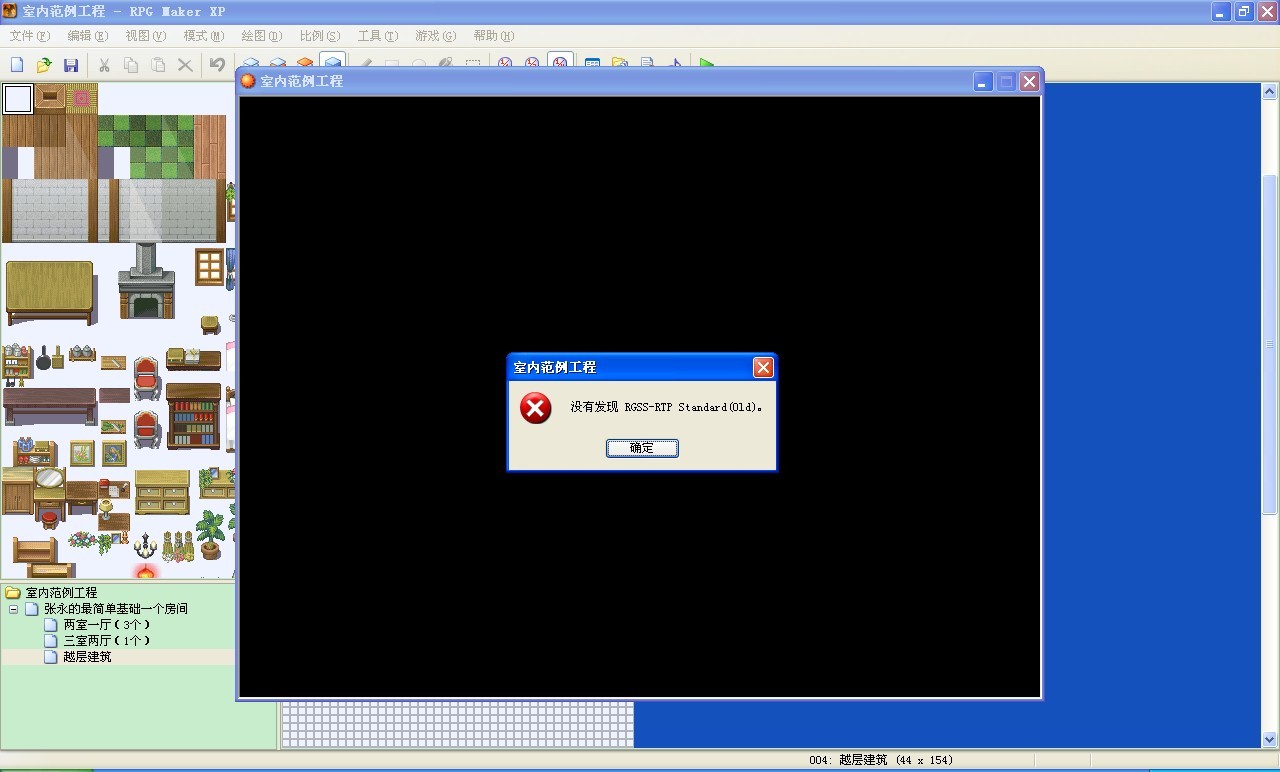Pick the potted plant tile in tileset
The width and height of the screenshot is (1280, 772).
211,536
